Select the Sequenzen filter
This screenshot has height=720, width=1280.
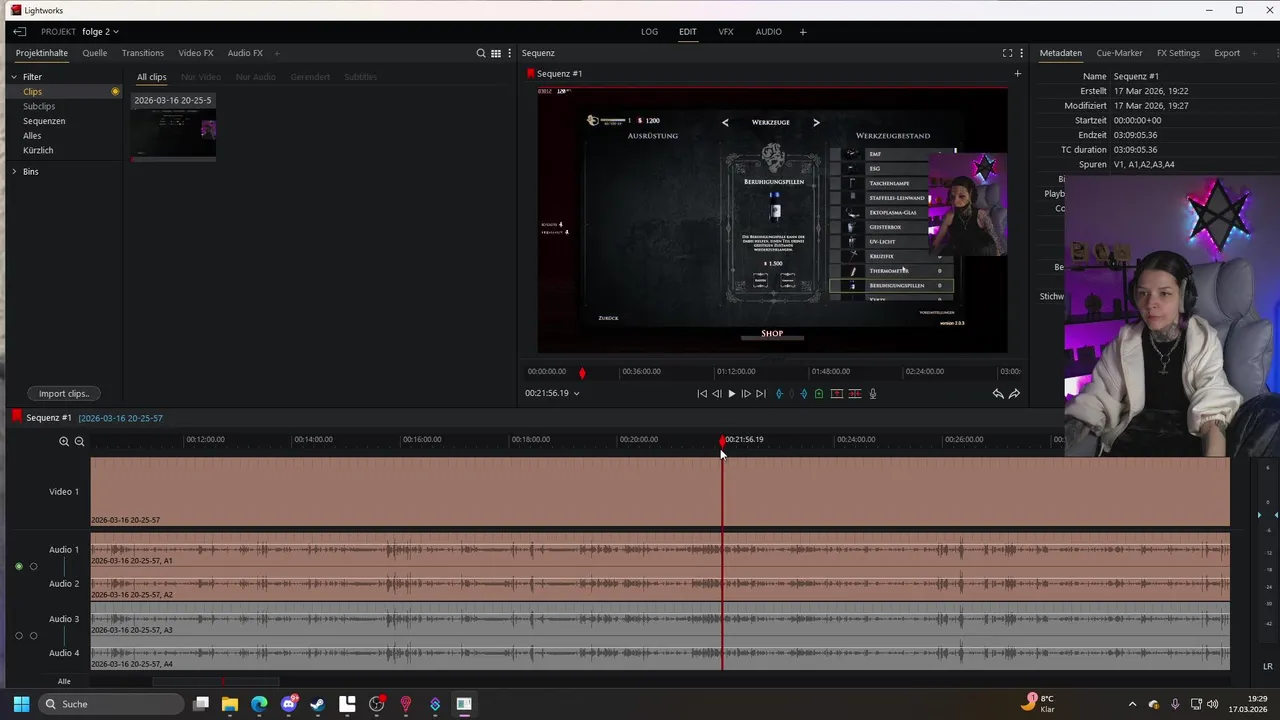pos(44,121)
